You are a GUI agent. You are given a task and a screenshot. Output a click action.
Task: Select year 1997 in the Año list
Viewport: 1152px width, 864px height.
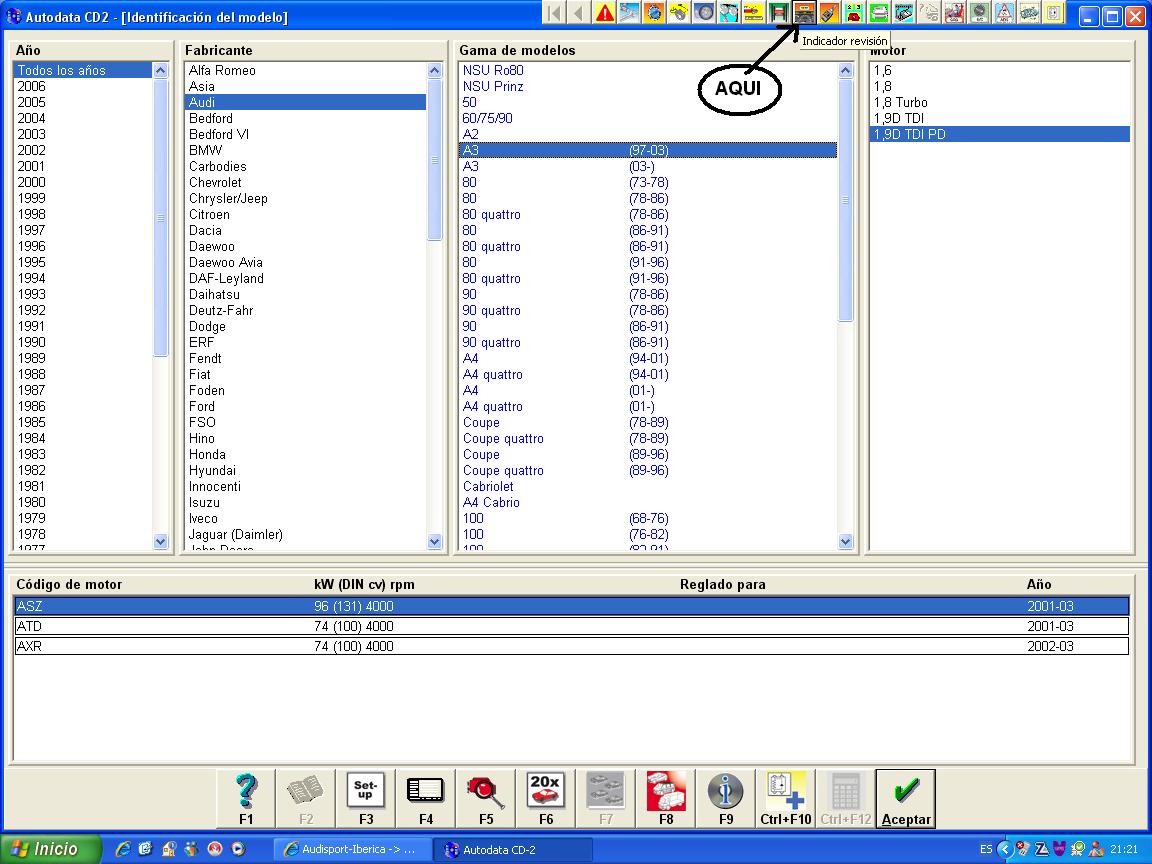(83, 230)
